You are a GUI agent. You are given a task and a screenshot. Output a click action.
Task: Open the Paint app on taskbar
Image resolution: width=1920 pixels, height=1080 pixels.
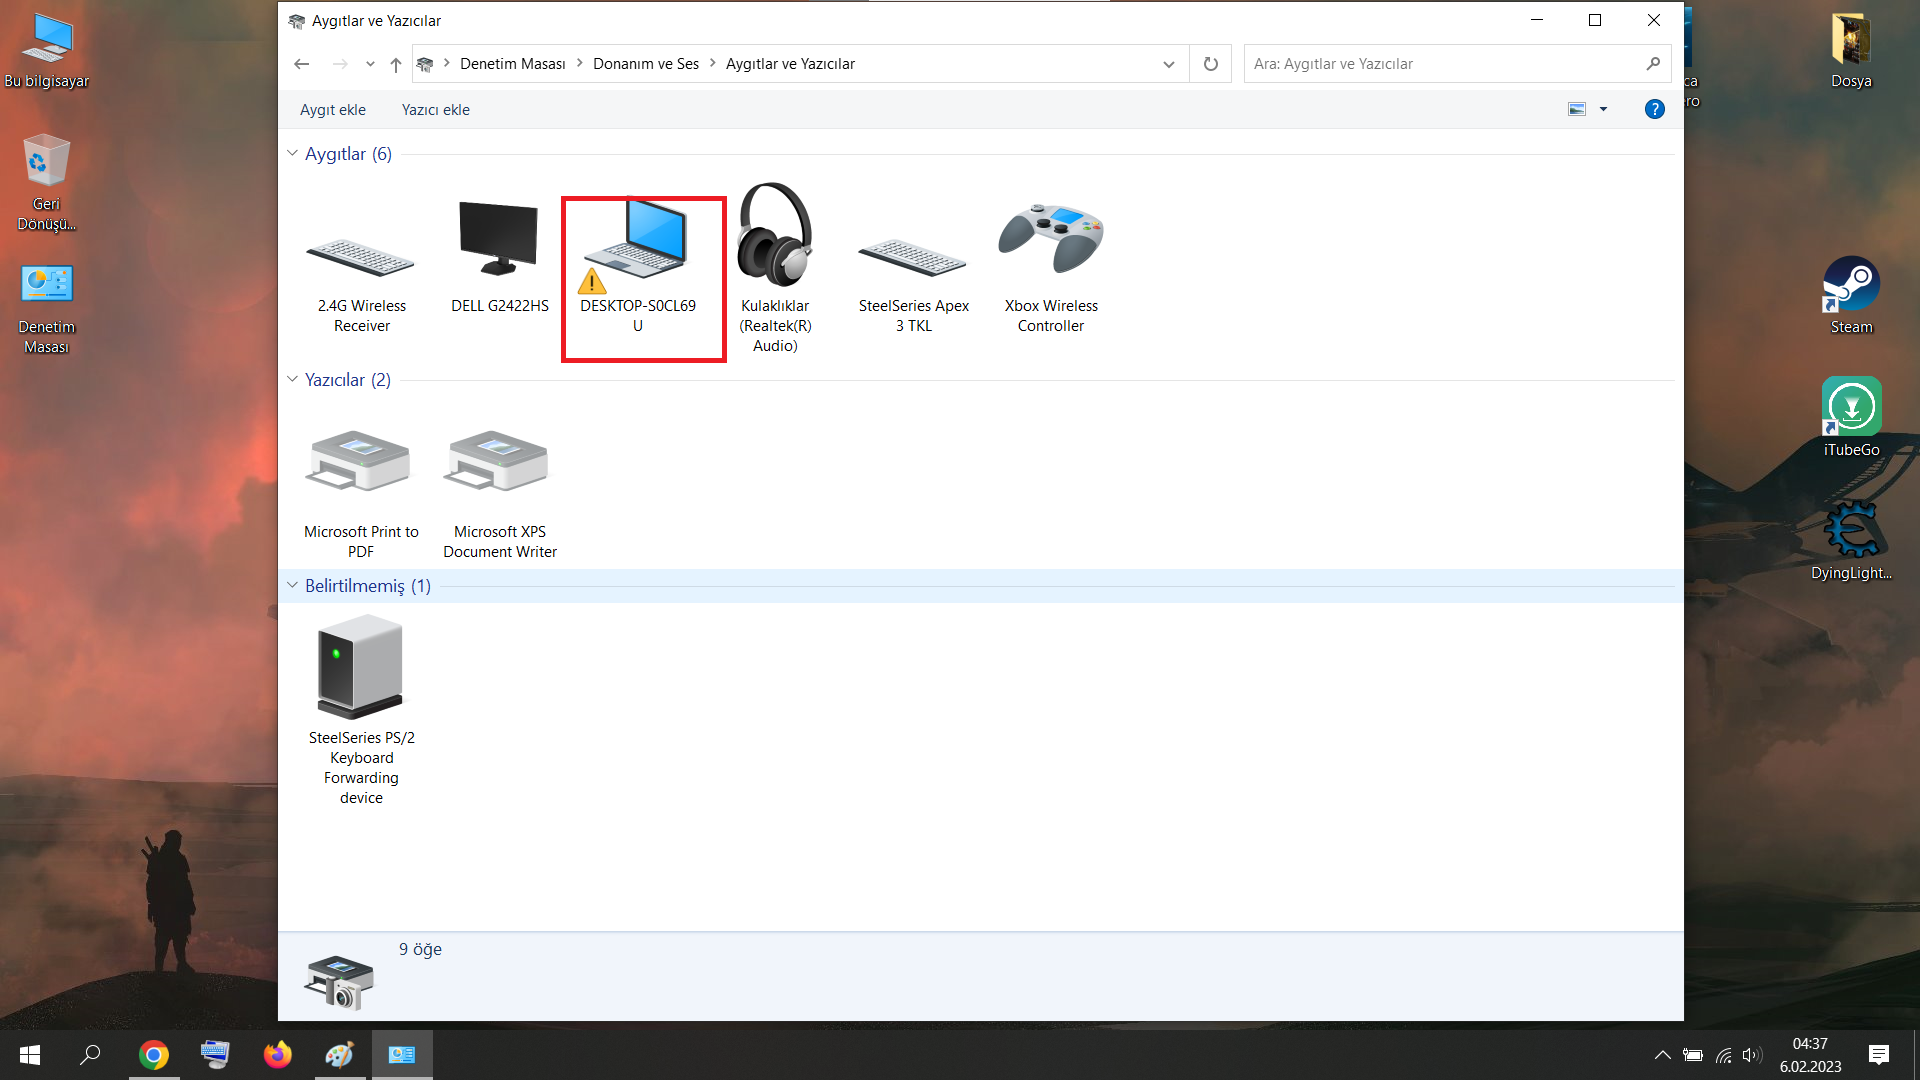tap(340, 1055)
